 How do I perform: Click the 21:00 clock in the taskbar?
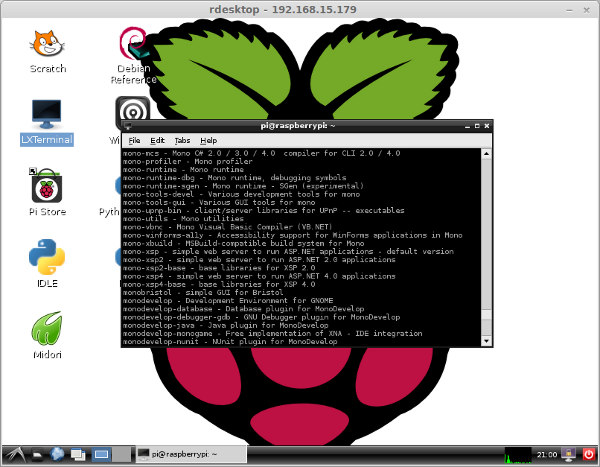(546, 455)
